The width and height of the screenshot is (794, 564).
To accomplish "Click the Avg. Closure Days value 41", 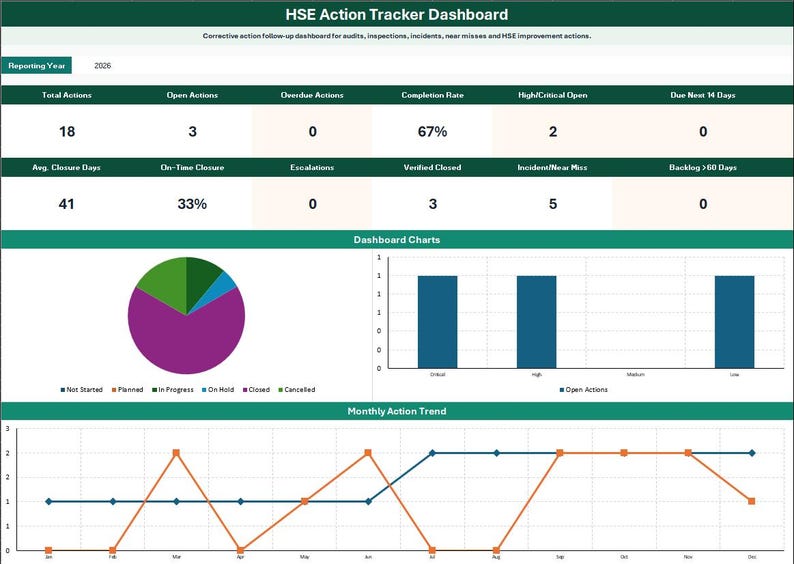I will [67, 204].
